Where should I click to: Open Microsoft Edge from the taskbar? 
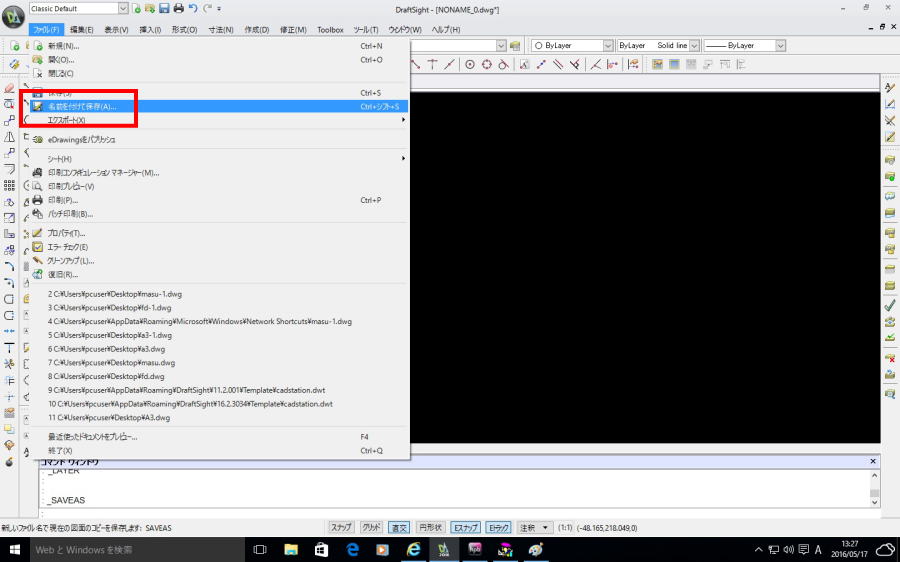352,549
